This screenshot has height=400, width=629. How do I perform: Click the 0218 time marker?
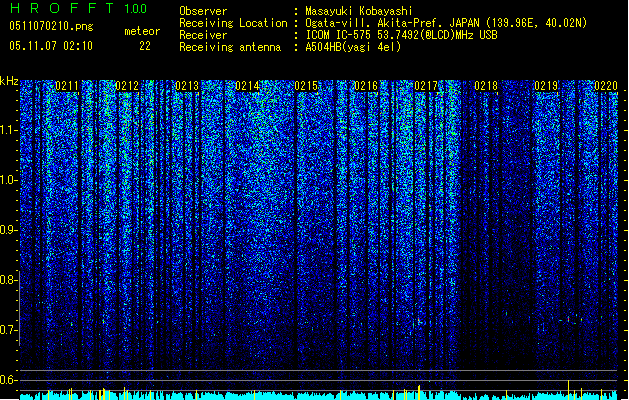click(x=486, y=86)
